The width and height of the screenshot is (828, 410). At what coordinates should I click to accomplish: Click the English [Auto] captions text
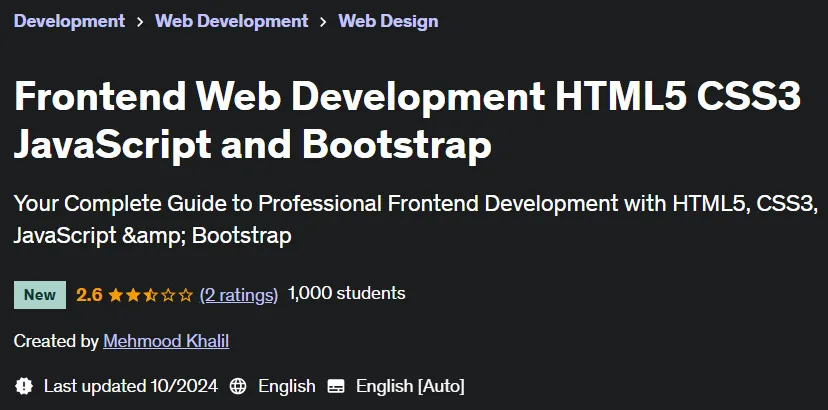pyautogui.click(x=410, y=386)
